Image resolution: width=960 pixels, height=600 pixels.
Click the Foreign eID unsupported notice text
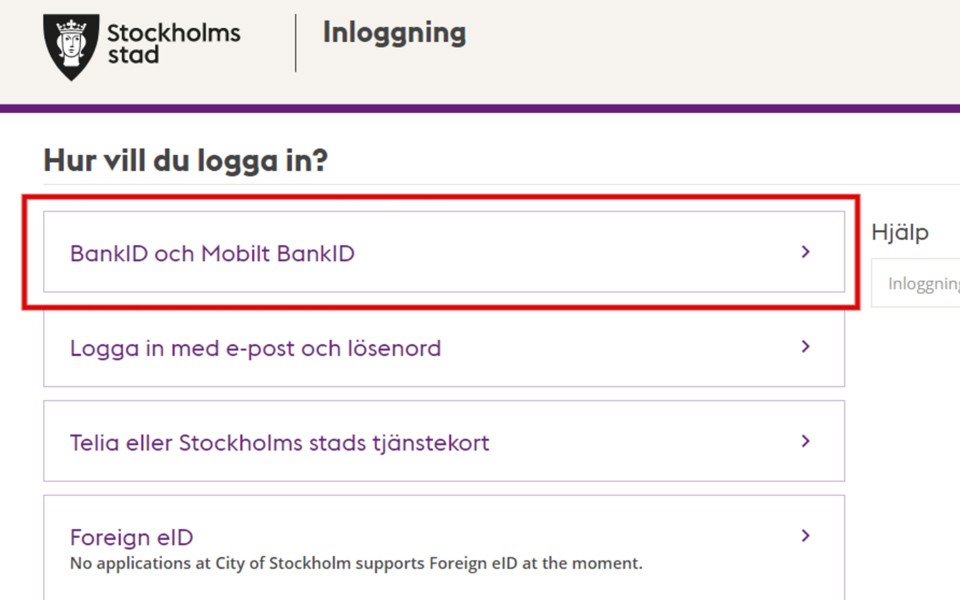[x=356, y=563]
